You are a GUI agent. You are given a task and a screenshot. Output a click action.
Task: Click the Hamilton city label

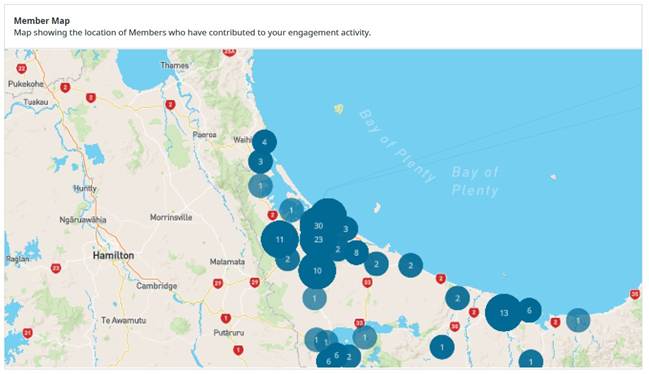113,255
